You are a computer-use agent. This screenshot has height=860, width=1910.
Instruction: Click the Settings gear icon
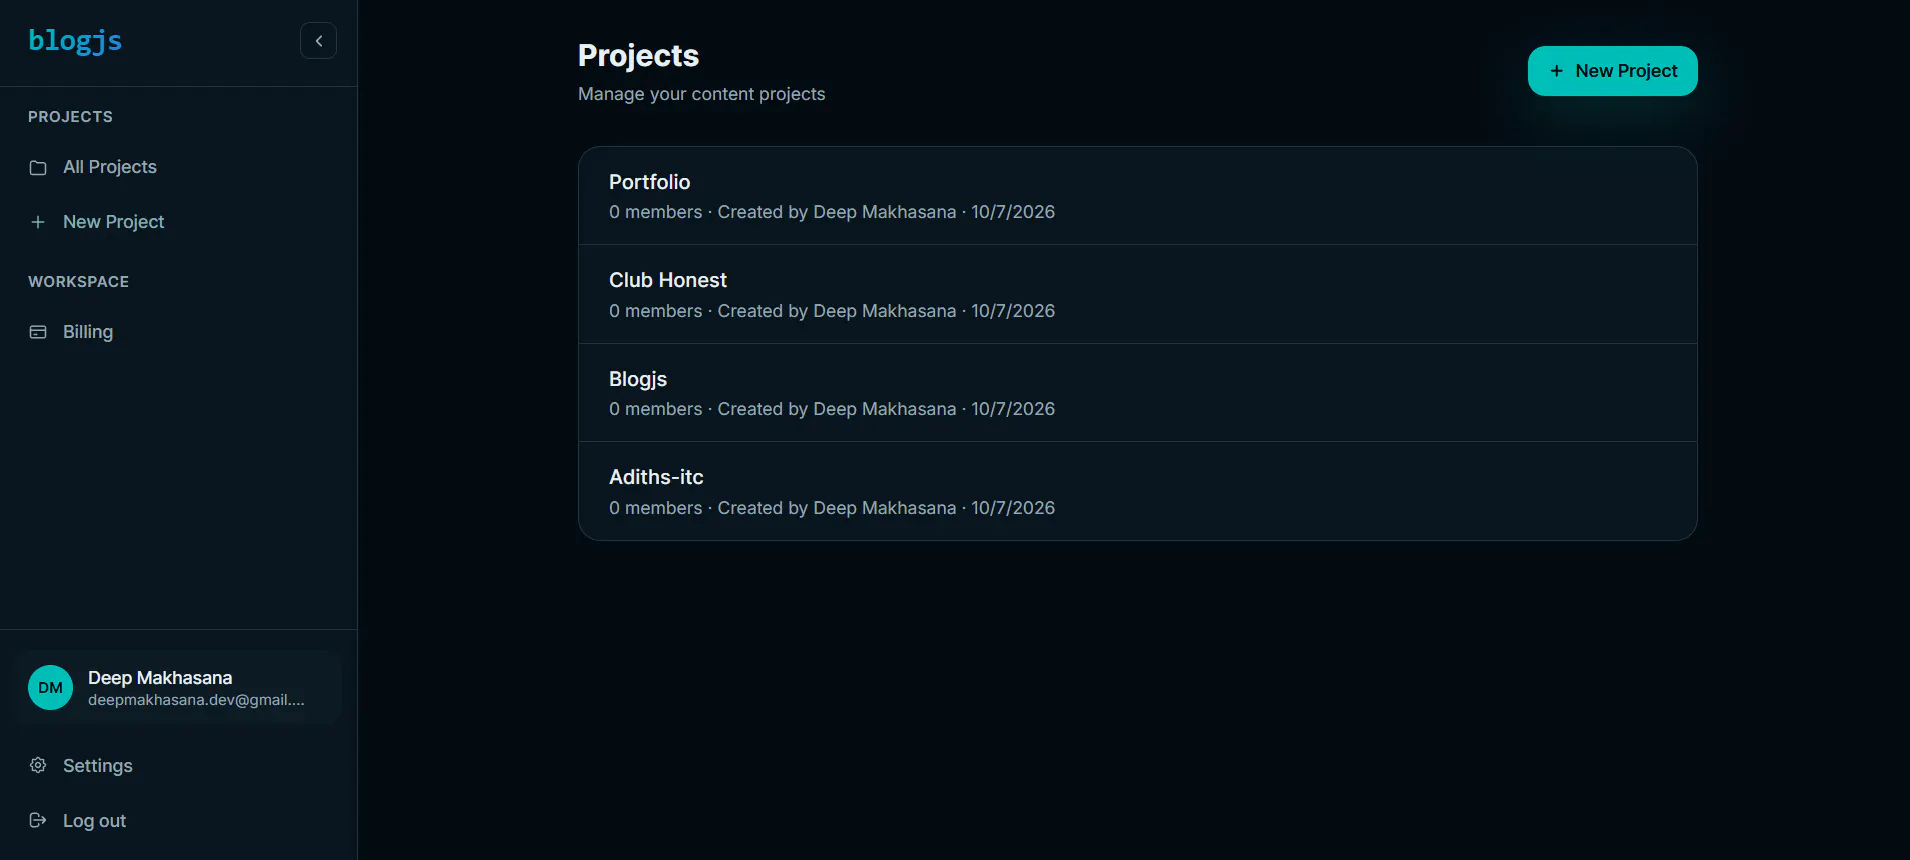[38, 766]
